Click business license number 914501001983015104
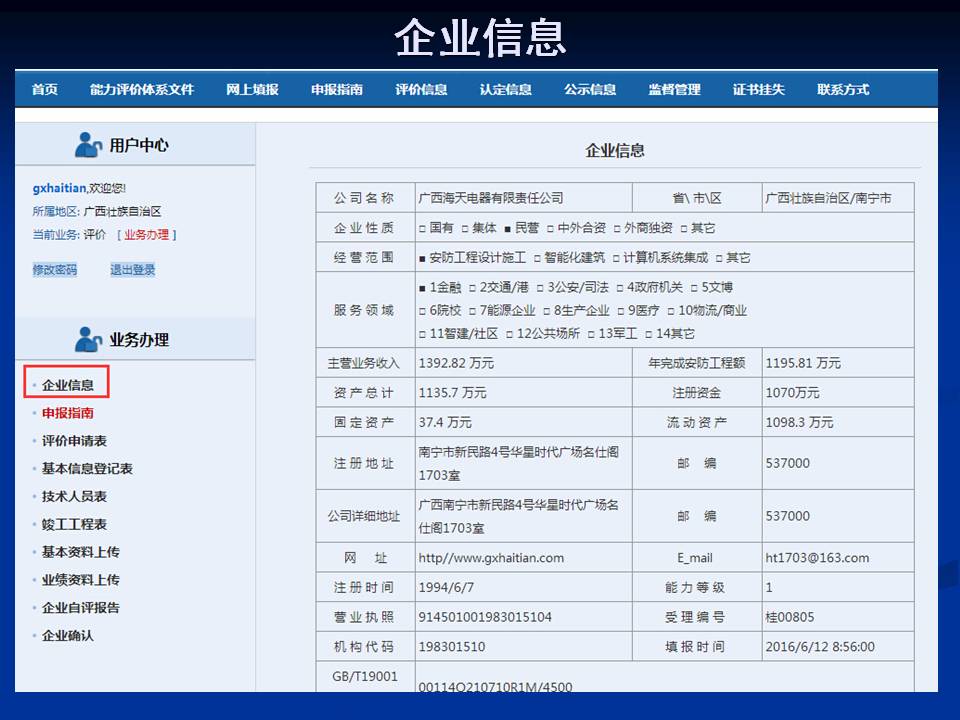960x720 pixels. point(485,617)
